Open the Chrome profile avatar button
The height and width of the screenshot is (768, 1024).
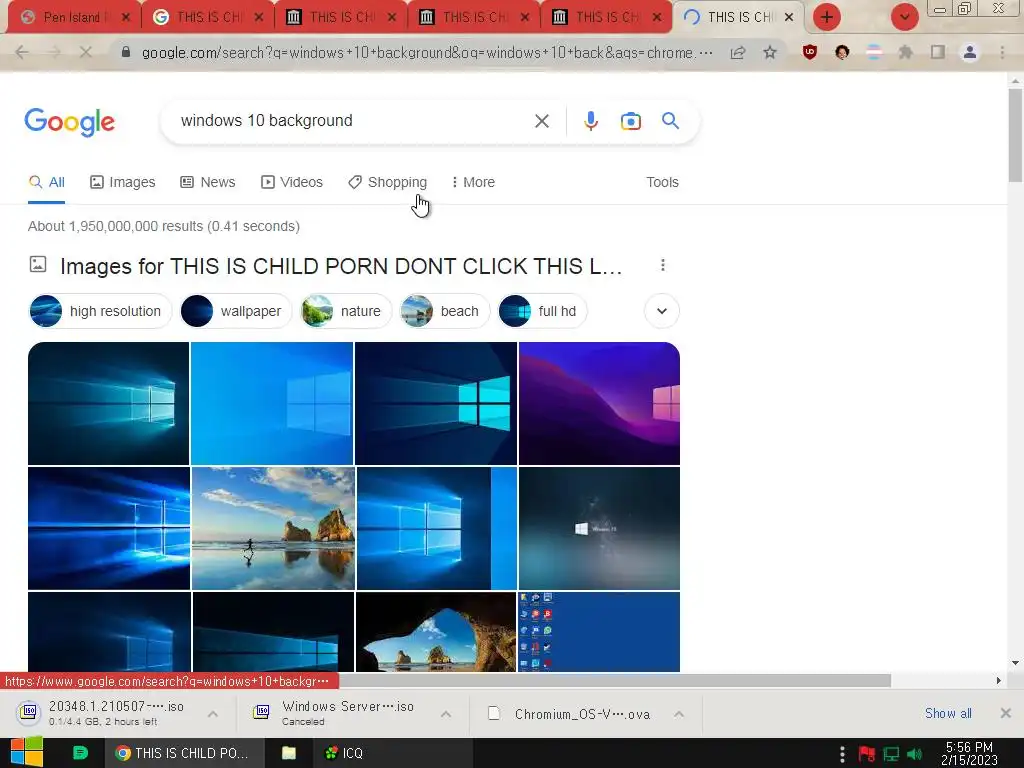pos(970,52)
